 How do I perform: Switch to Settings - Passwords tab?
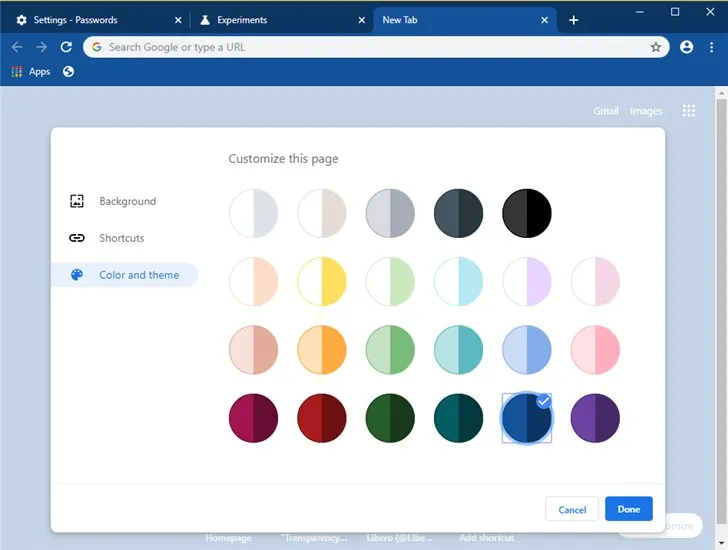[x=98, y=20]
